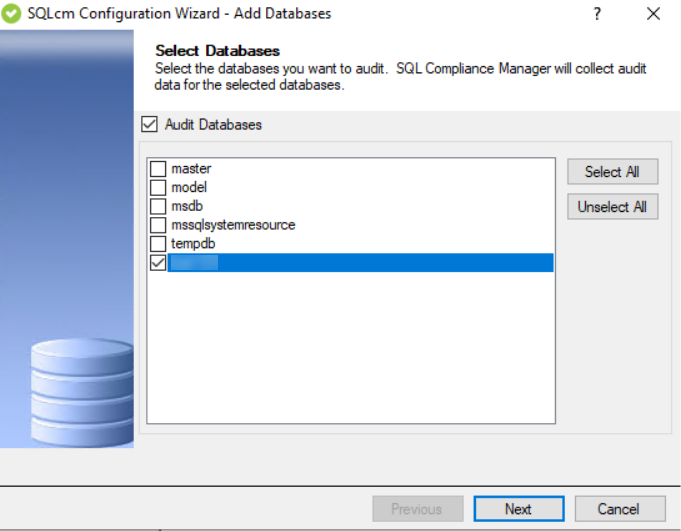Tick the tempdb database checkbox
This screenshot has width=681, height=531.
click(158, 244)
